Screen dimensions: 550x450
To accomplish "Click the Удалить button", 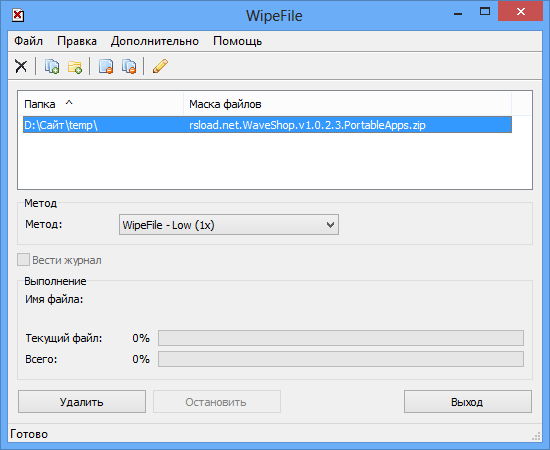I will 82,402.
